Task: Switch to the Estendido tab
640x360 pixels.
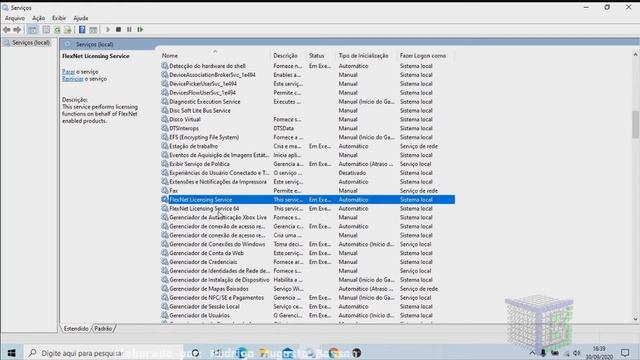Action: (x=76, y=329)
